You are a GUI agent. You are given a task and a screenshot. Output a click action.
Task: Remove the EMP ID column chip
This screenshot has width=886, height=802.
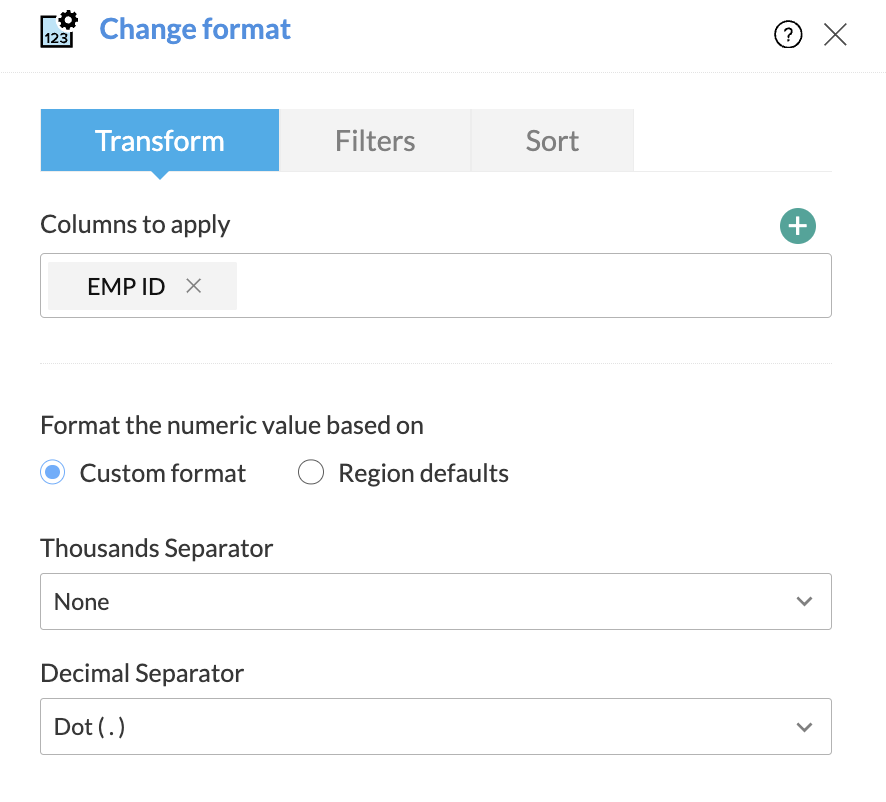pyautogui.click(x=194, y=286)
